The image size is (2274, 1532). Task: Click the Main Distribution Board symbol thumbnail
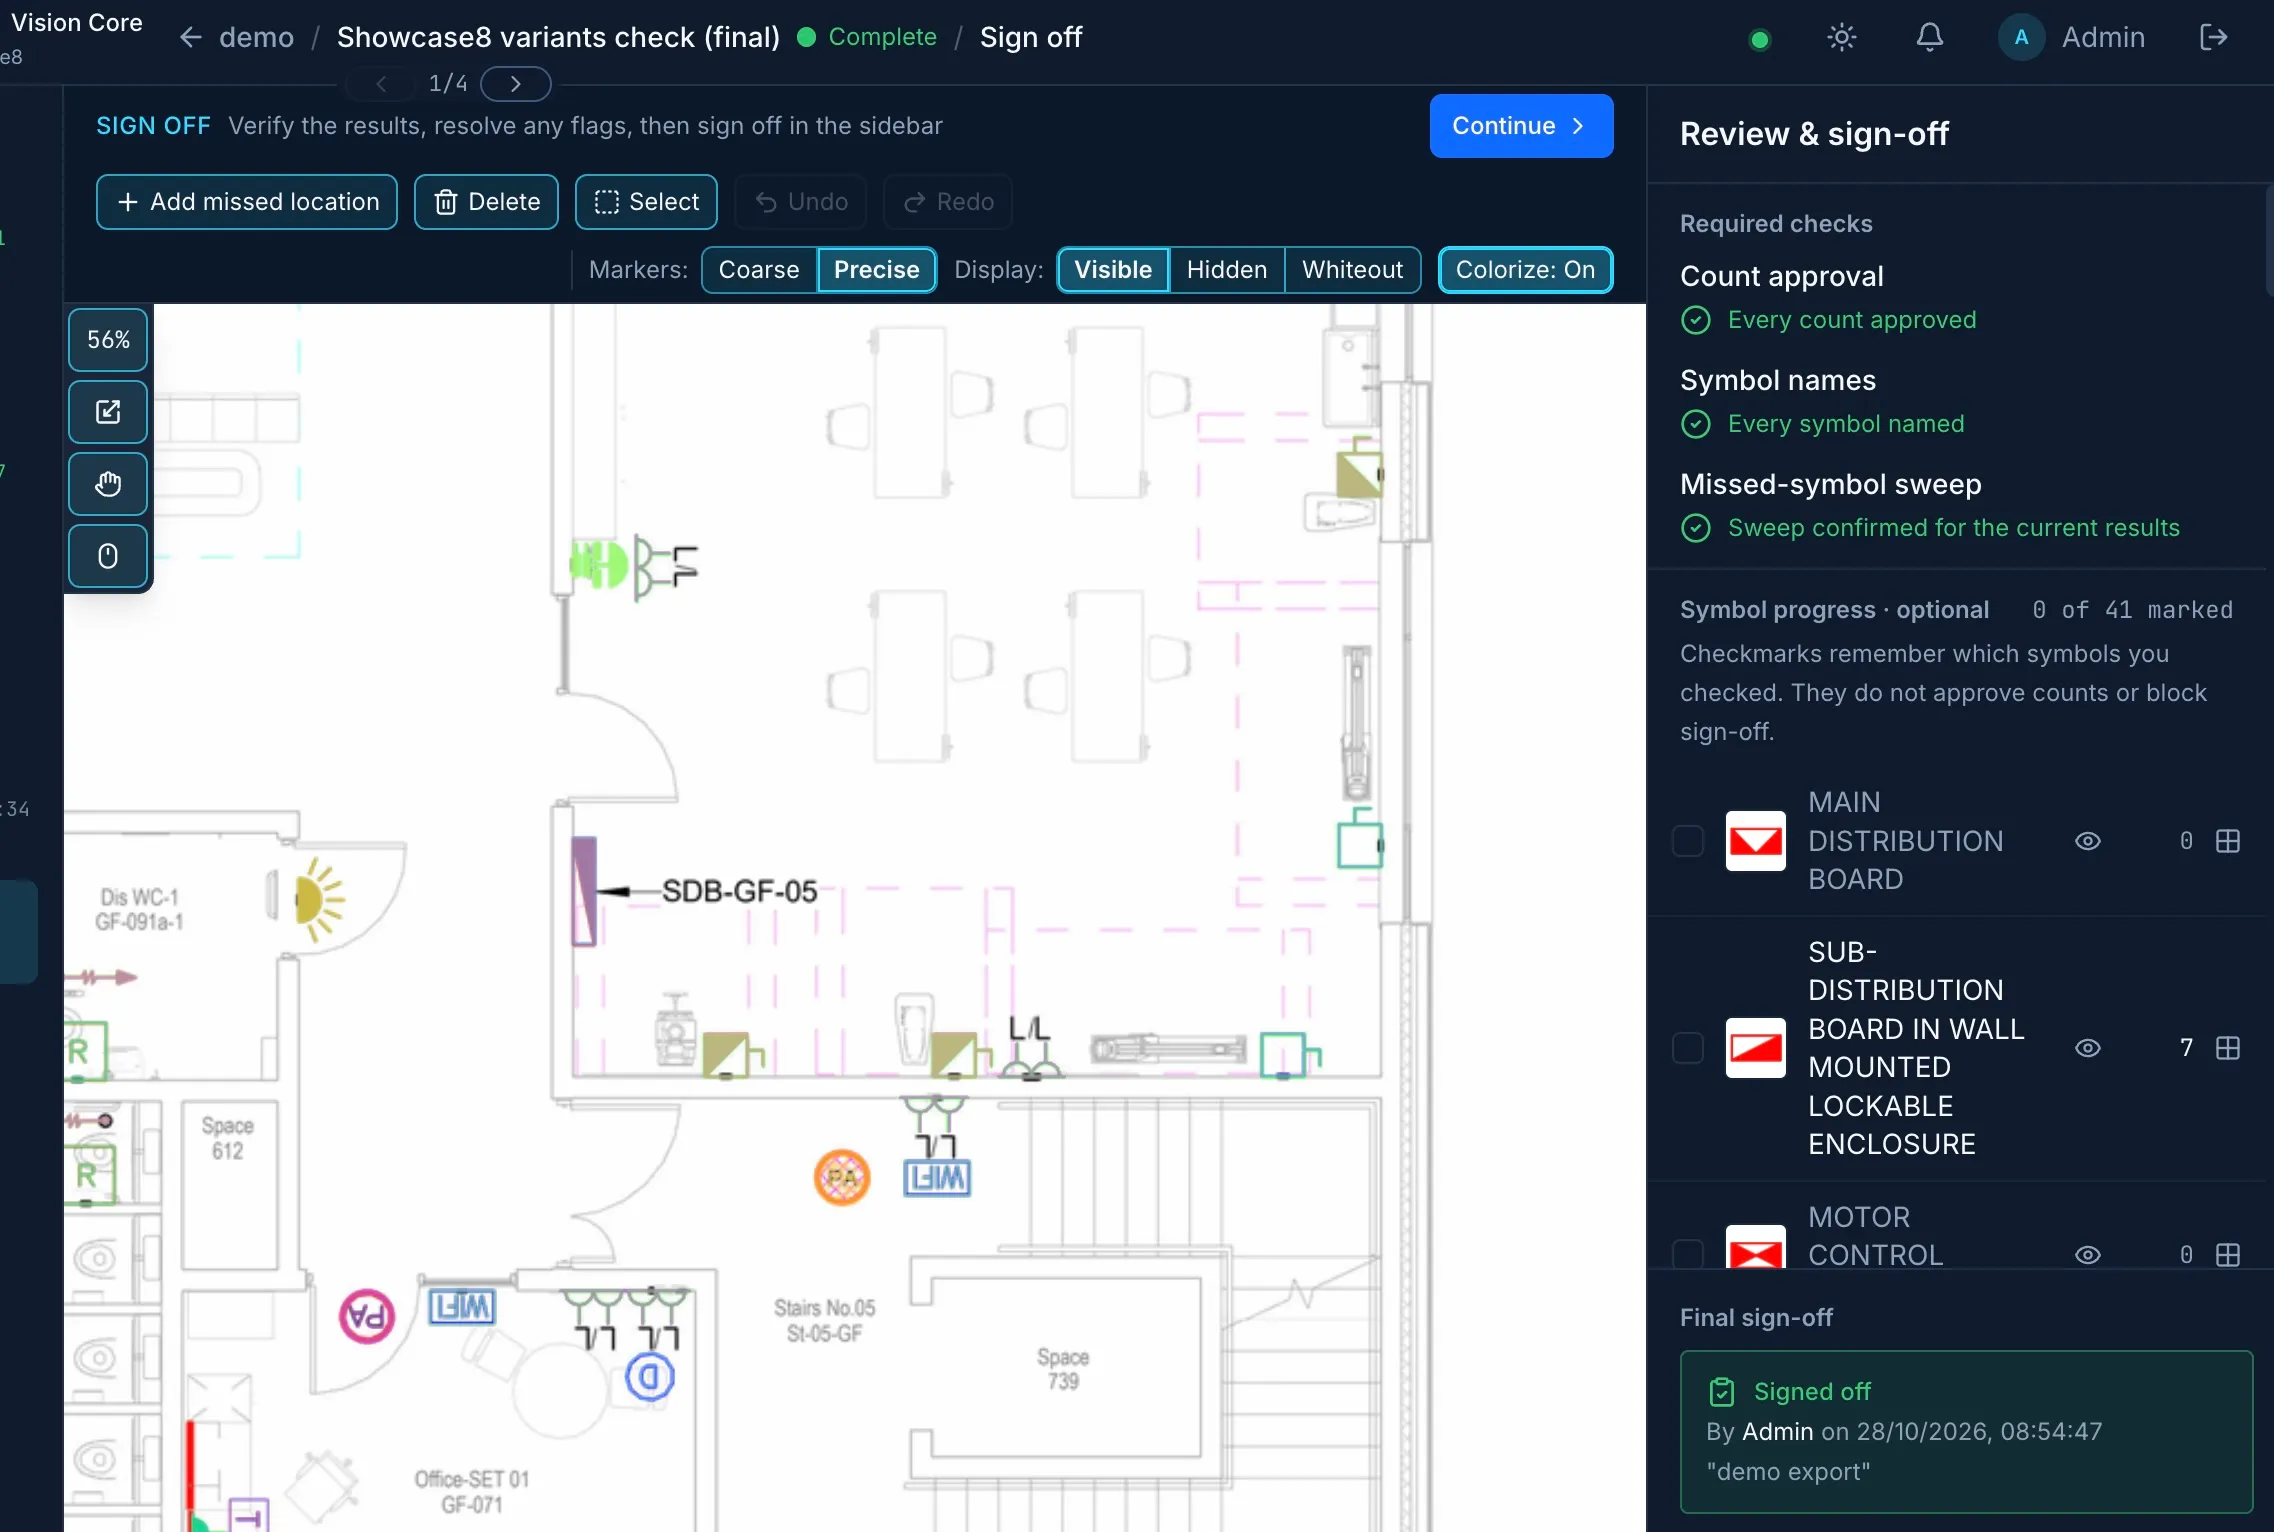(x=1755, y=841)
